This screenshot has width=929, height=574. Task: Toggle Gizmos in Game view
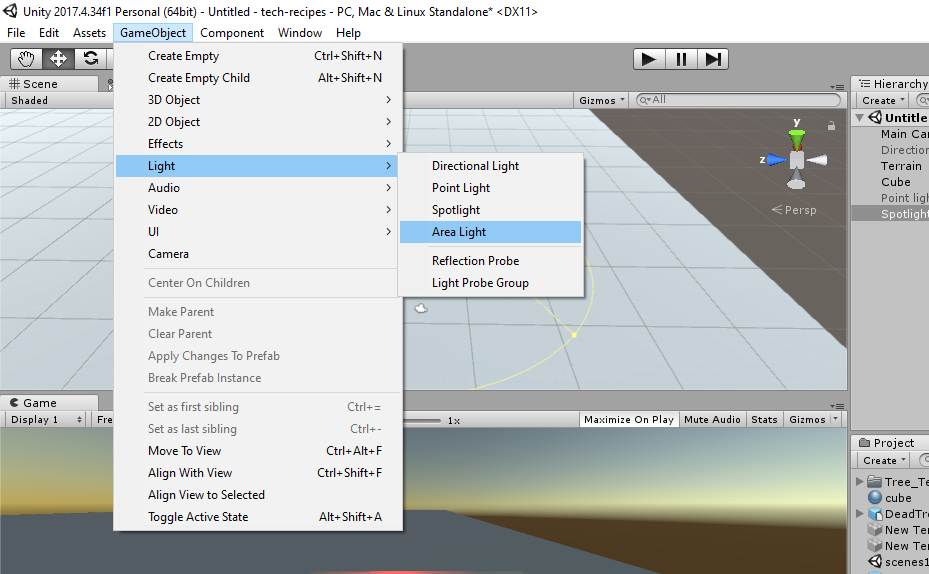point(807,419)
